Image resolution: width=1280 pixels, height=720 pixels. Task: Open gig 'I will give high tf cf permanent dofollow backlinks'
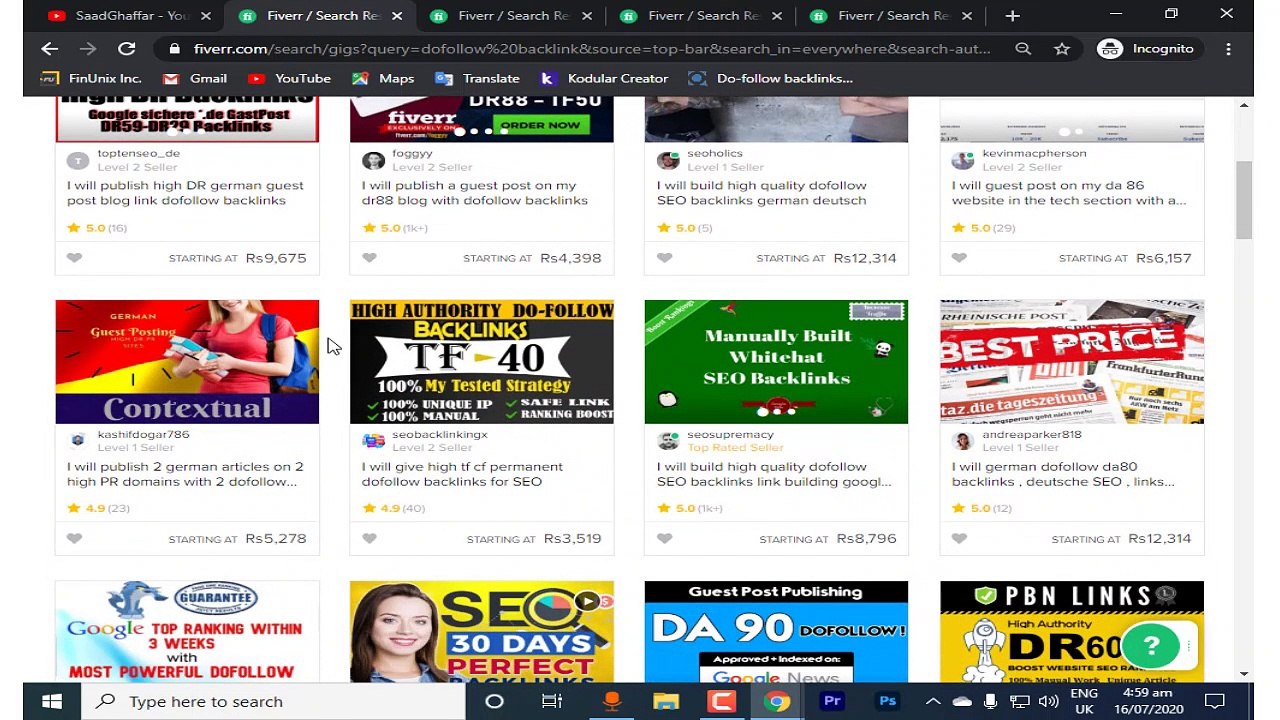click(462, 474)
